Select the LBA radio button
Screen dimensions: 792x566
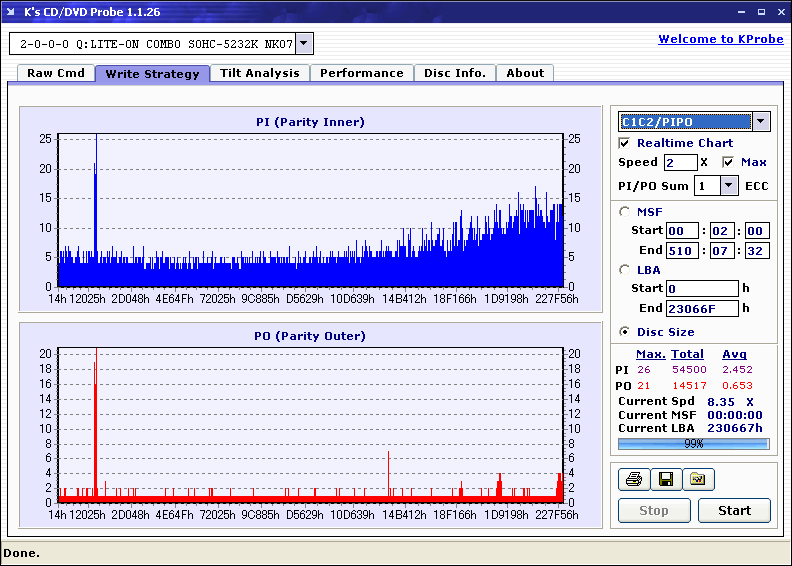pos(625,270)
